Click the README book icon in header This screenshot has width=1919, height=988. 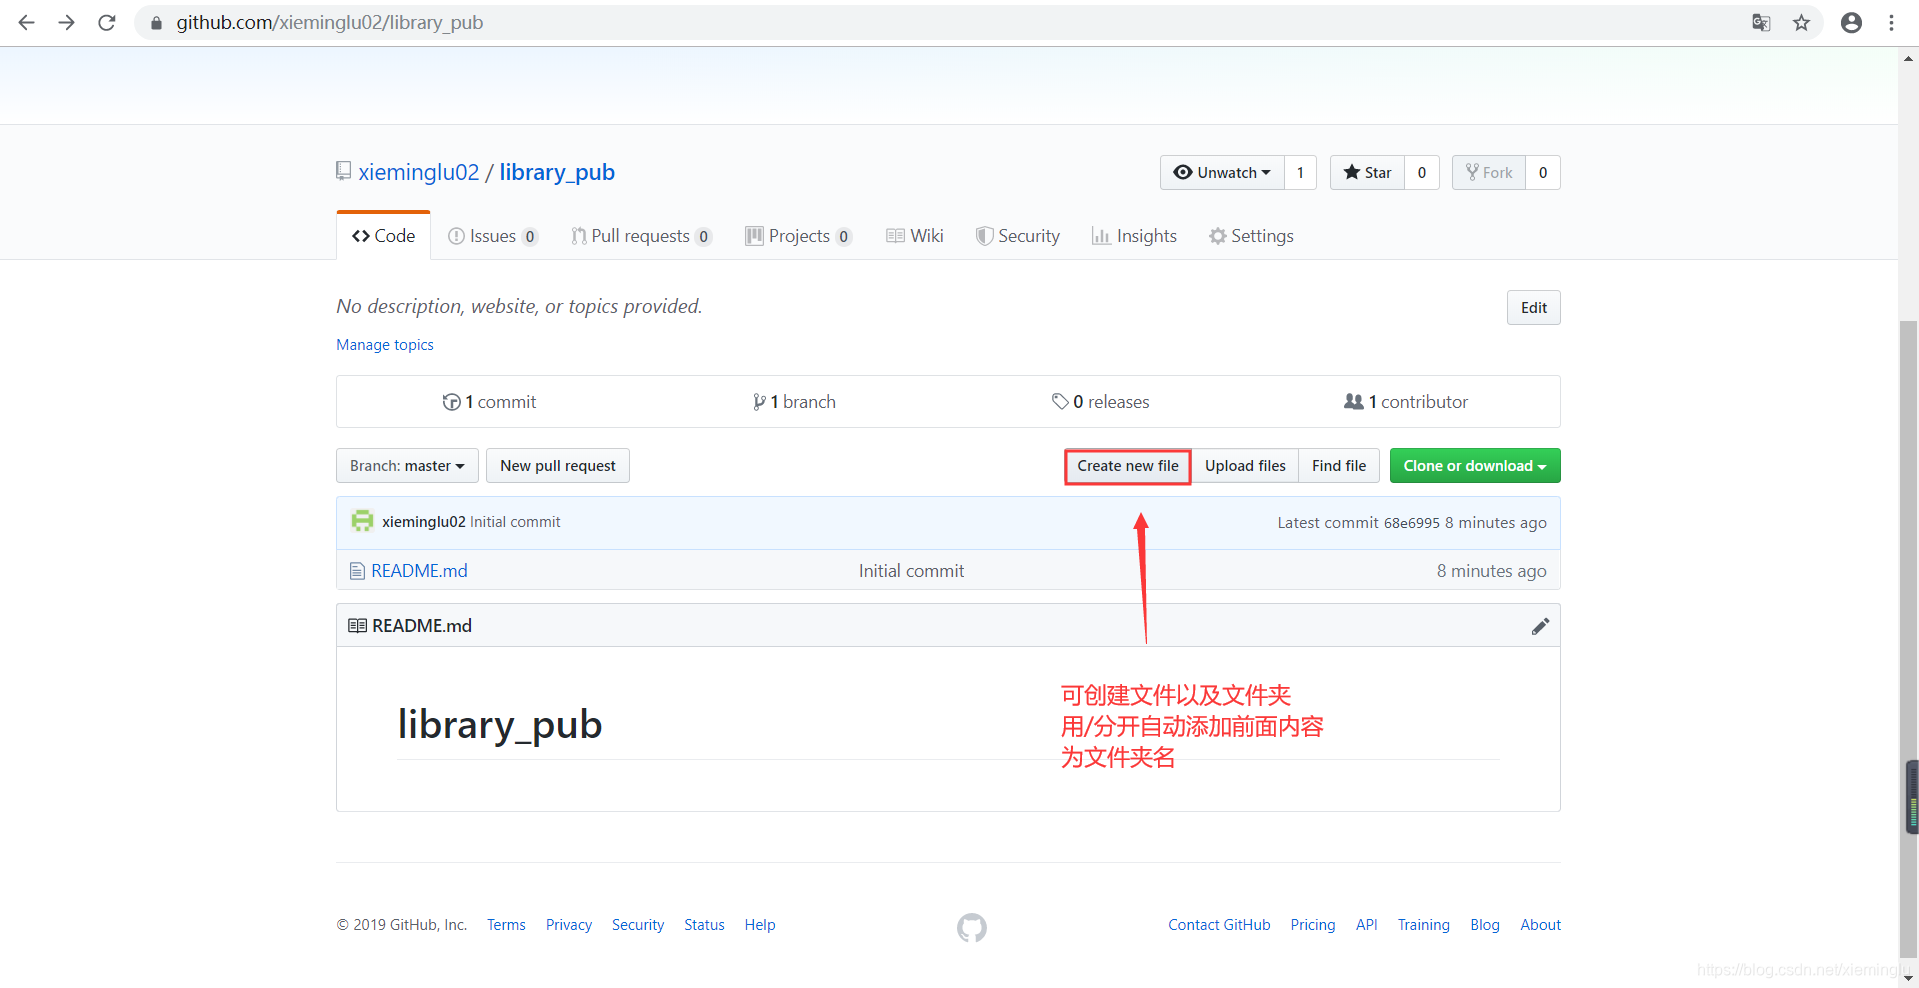[357, 626]
